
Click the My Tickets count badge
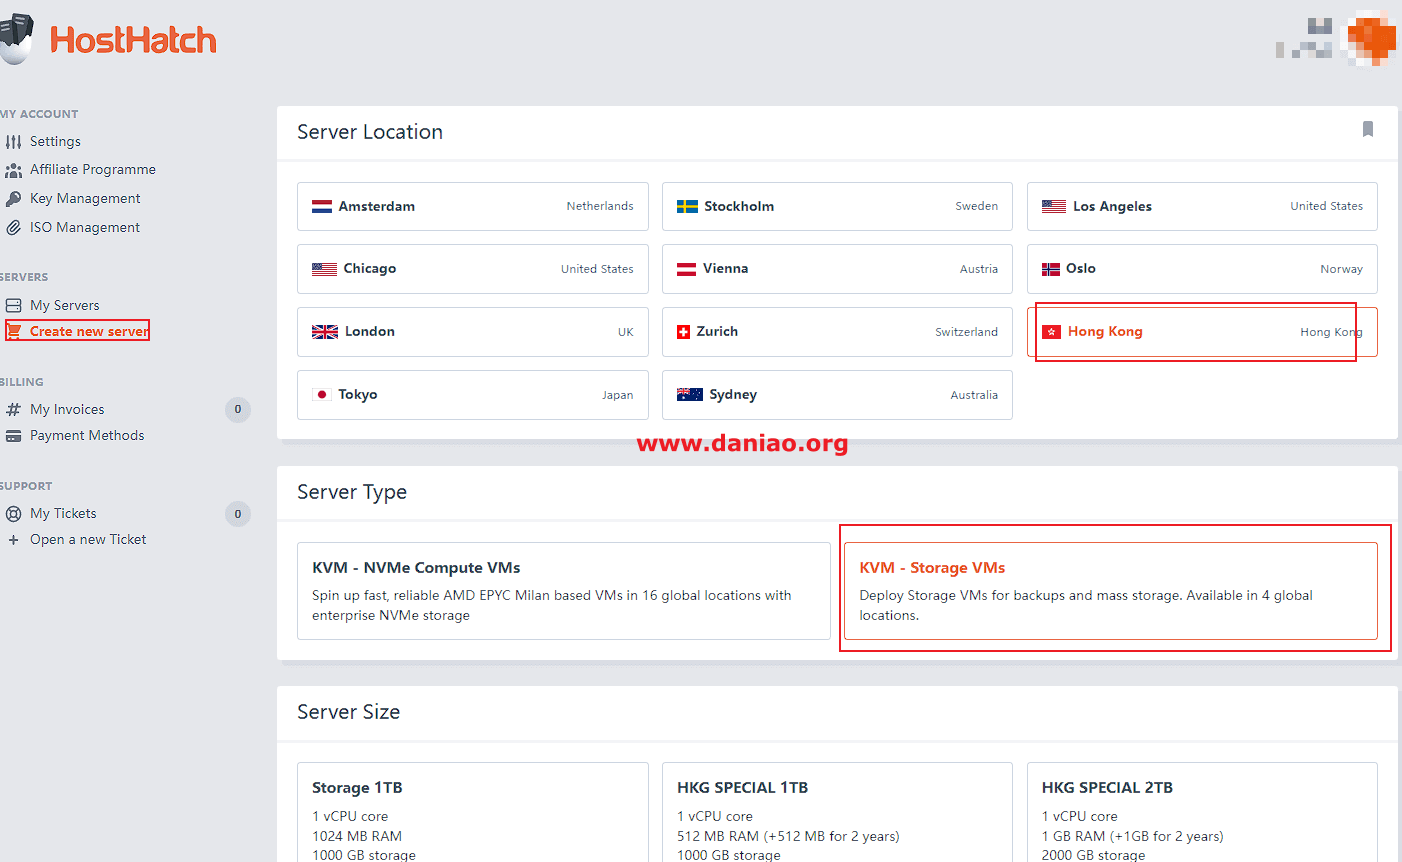(238, 514)
